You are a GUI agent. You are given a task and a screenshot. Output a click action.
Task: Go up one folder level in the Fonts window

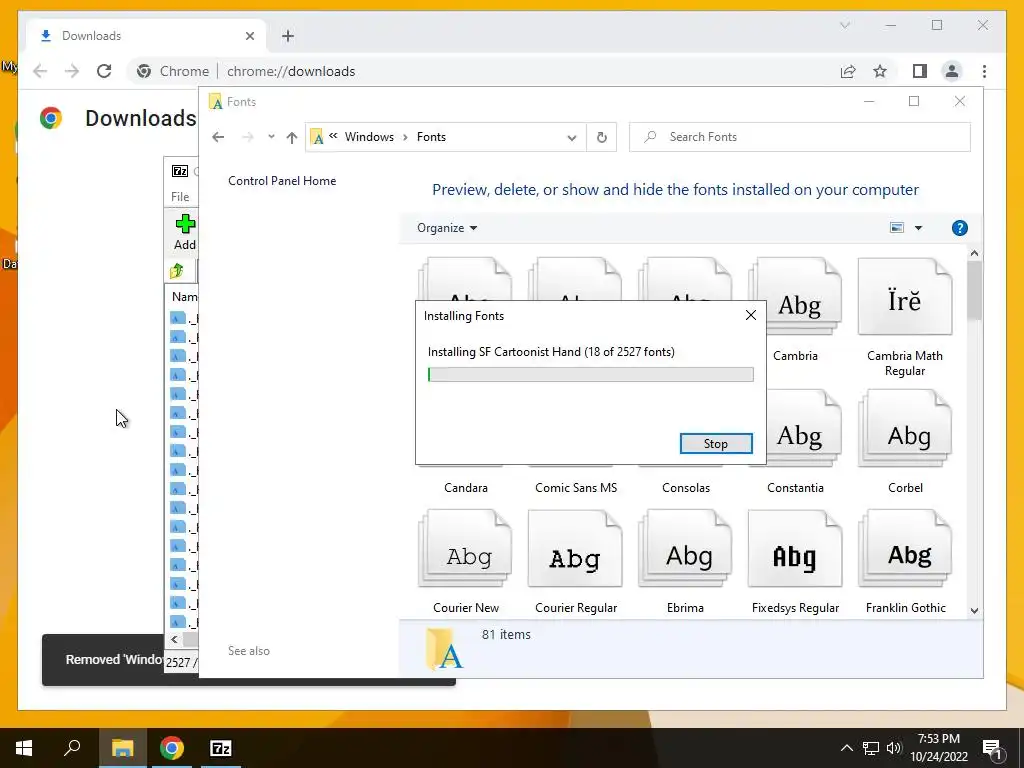click(292, 137)
